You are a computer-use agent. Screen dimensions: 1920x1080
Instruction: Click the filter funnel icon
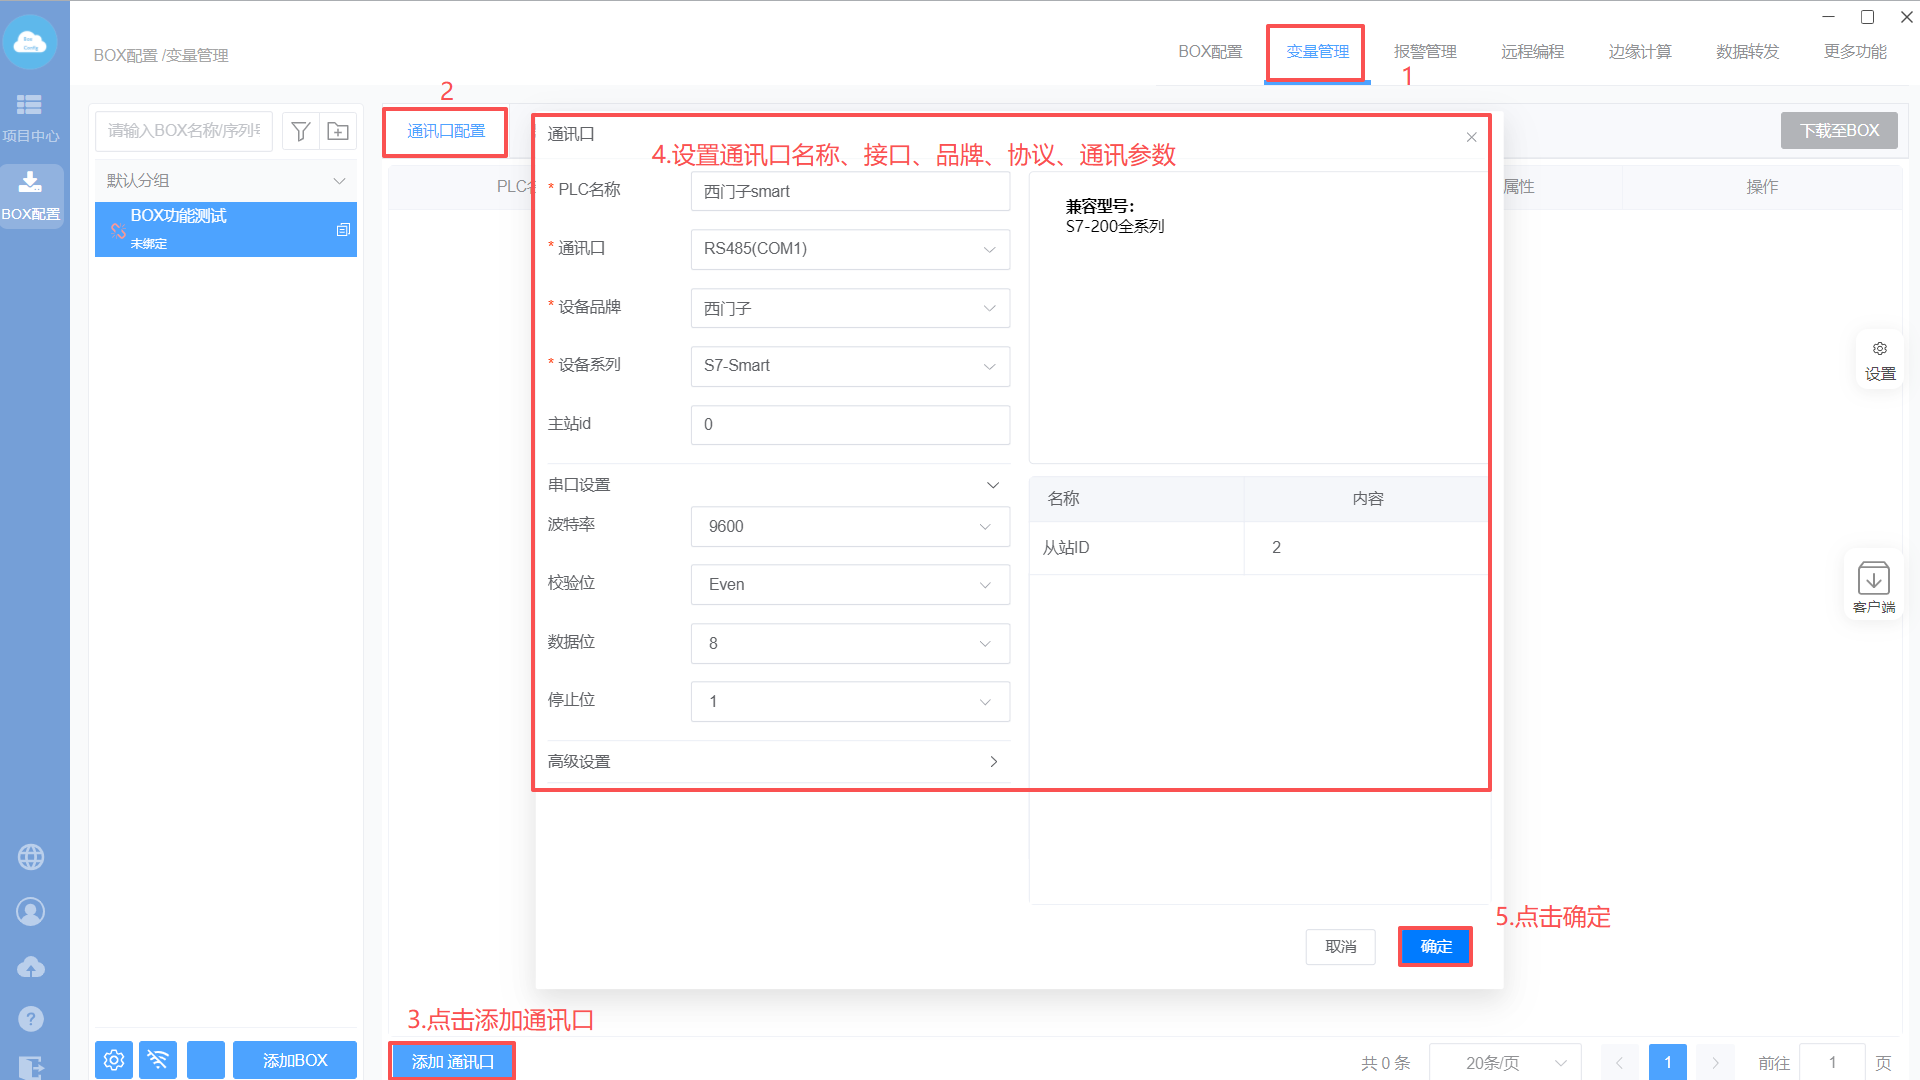(x=300, y=131)
